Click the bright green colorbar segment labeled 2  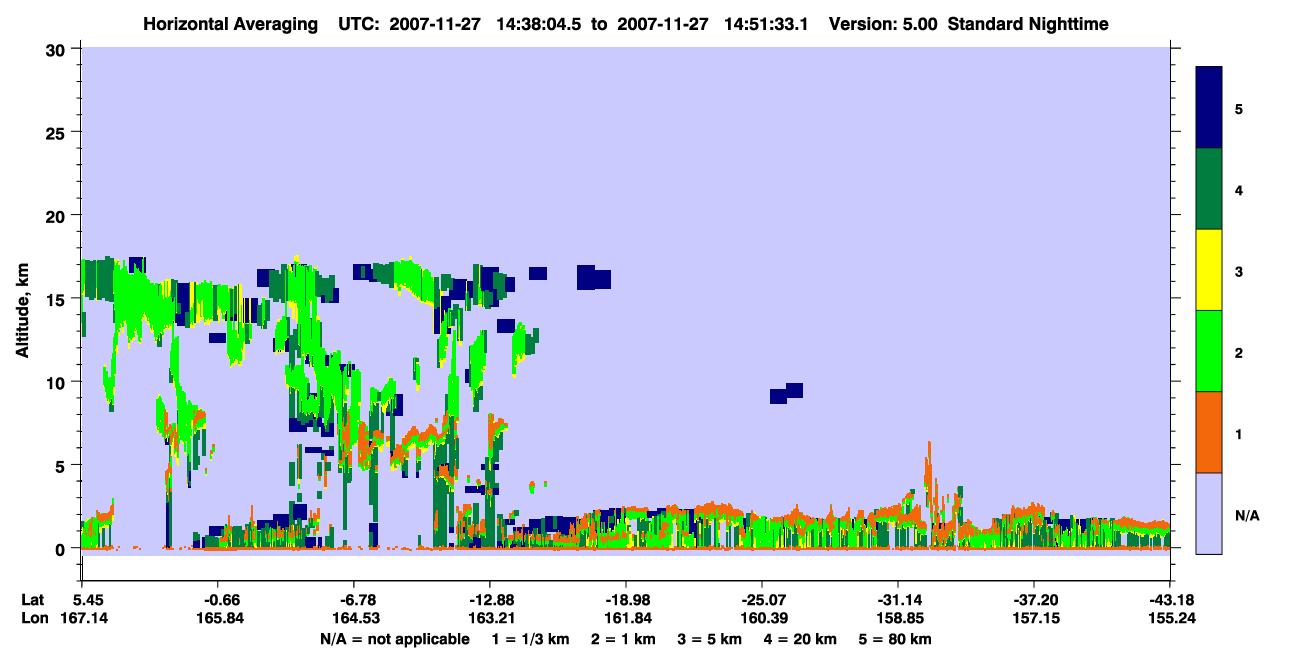[x=1209, y=351]
